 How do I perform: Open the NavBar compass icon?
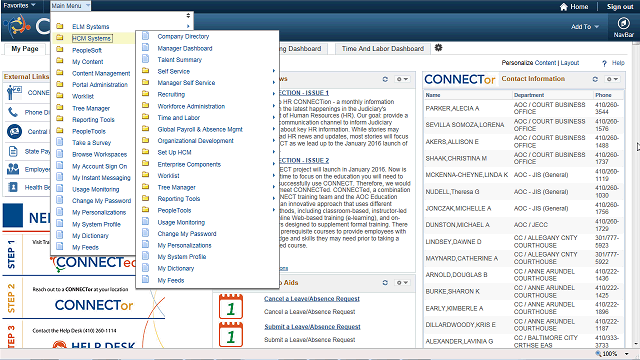(623, 23)
